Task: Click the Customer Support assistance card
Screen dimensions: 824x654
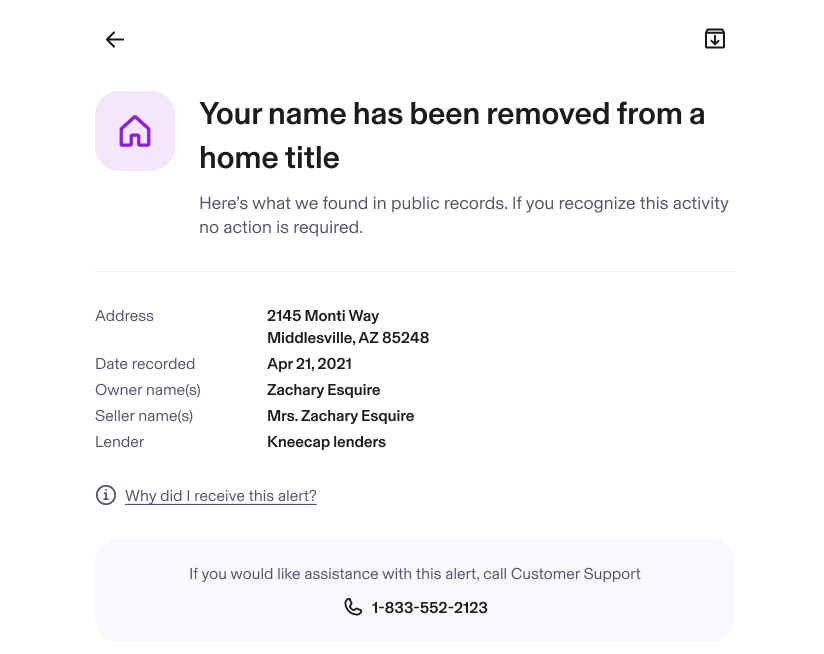Action: 415,590
